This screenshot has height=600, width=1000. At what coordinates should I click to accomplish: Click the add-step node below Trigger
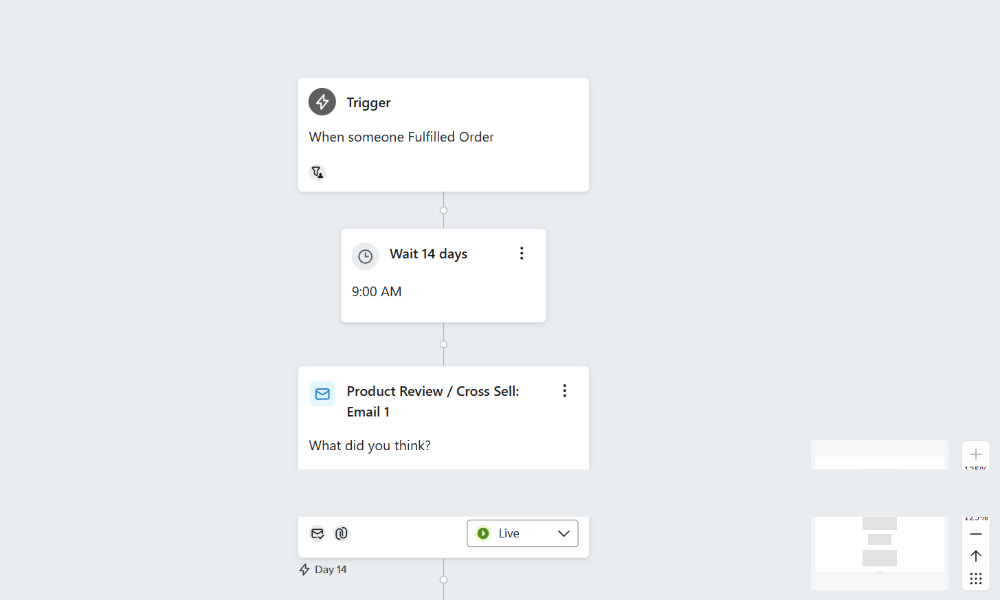[x=444, y=210]
